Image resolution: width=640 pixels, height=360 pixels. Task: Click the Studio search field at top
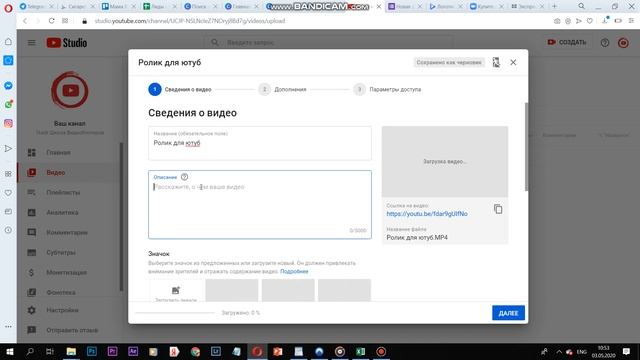[x=329, y=42]
